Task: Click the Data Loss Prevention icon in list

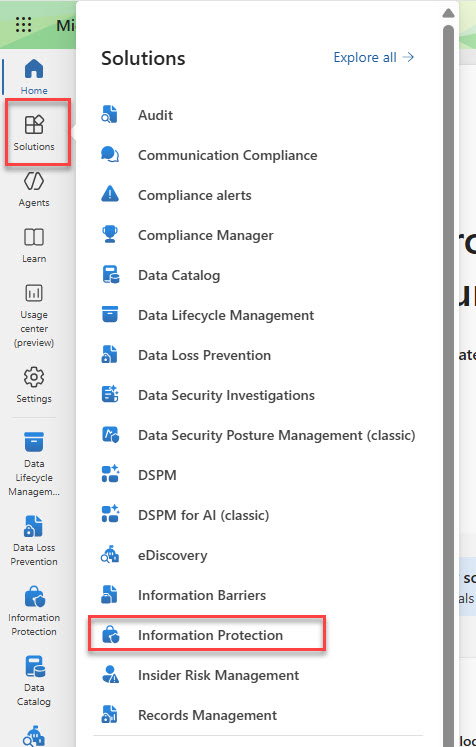Action: (110, 355)
